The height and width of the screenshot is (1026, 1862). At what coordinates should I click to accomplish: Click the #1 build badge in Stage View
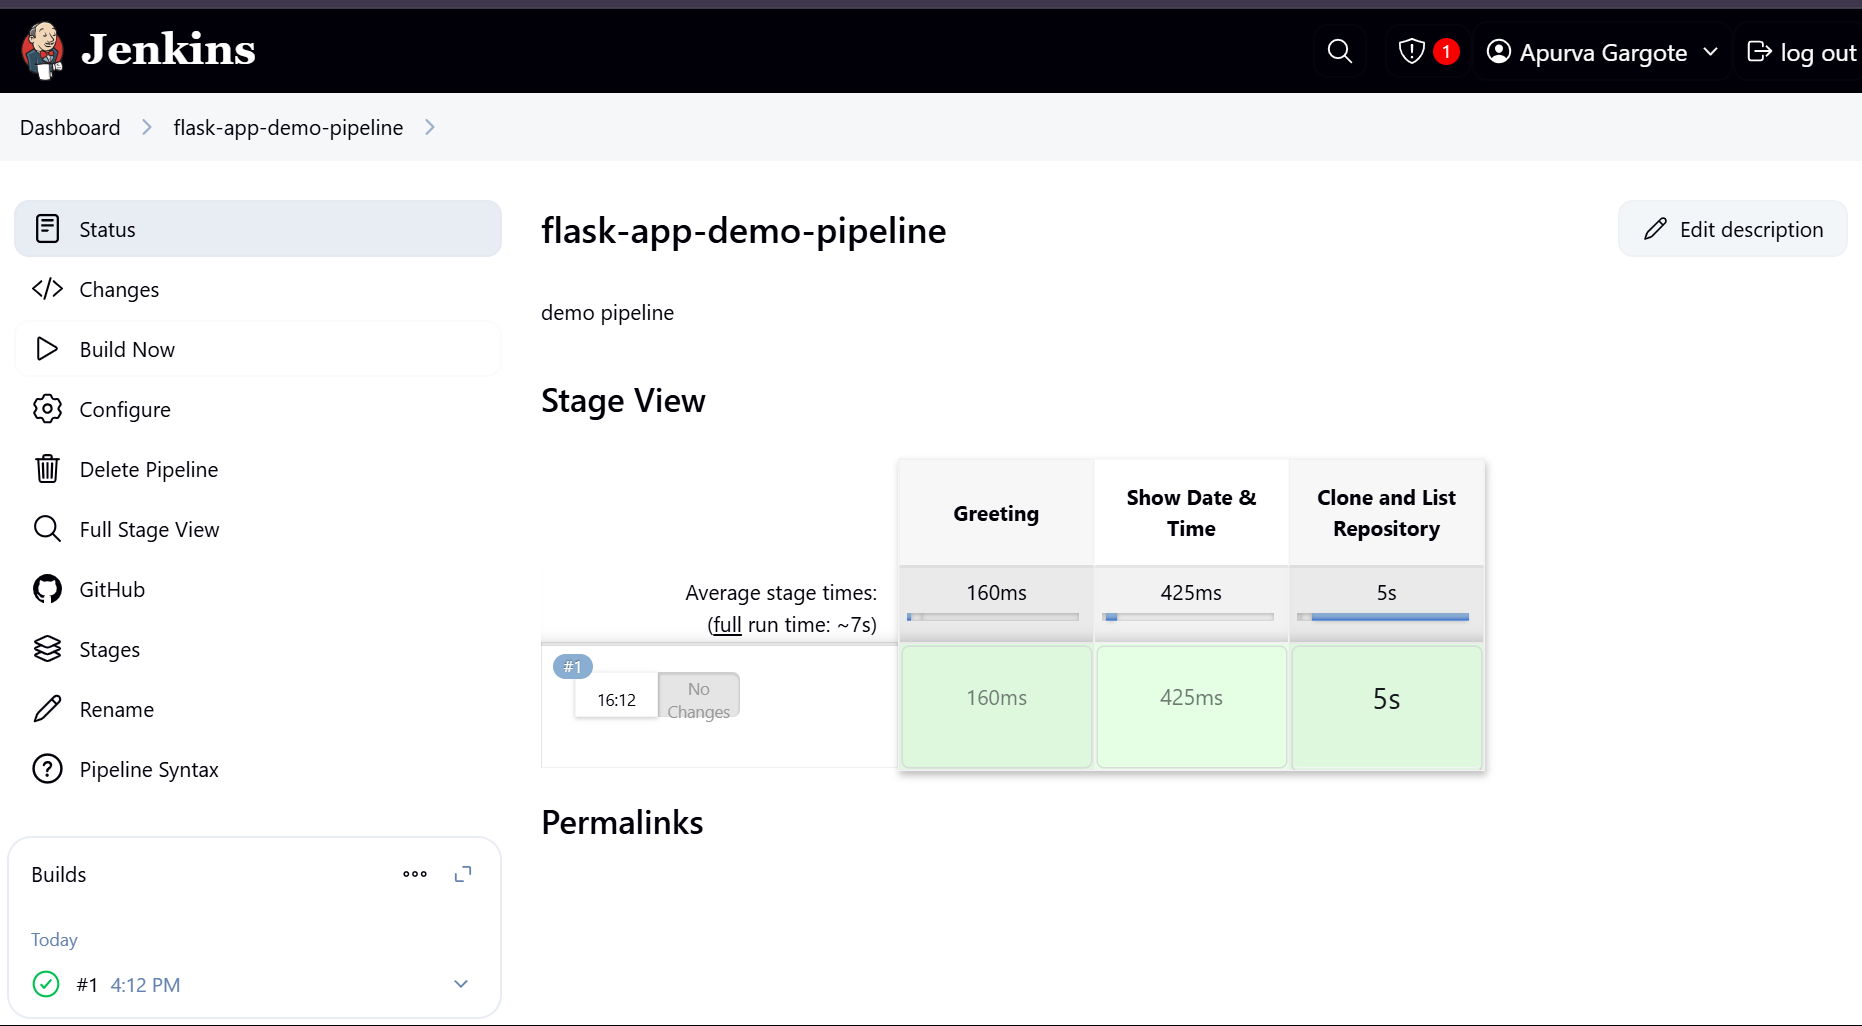[573, 667]
